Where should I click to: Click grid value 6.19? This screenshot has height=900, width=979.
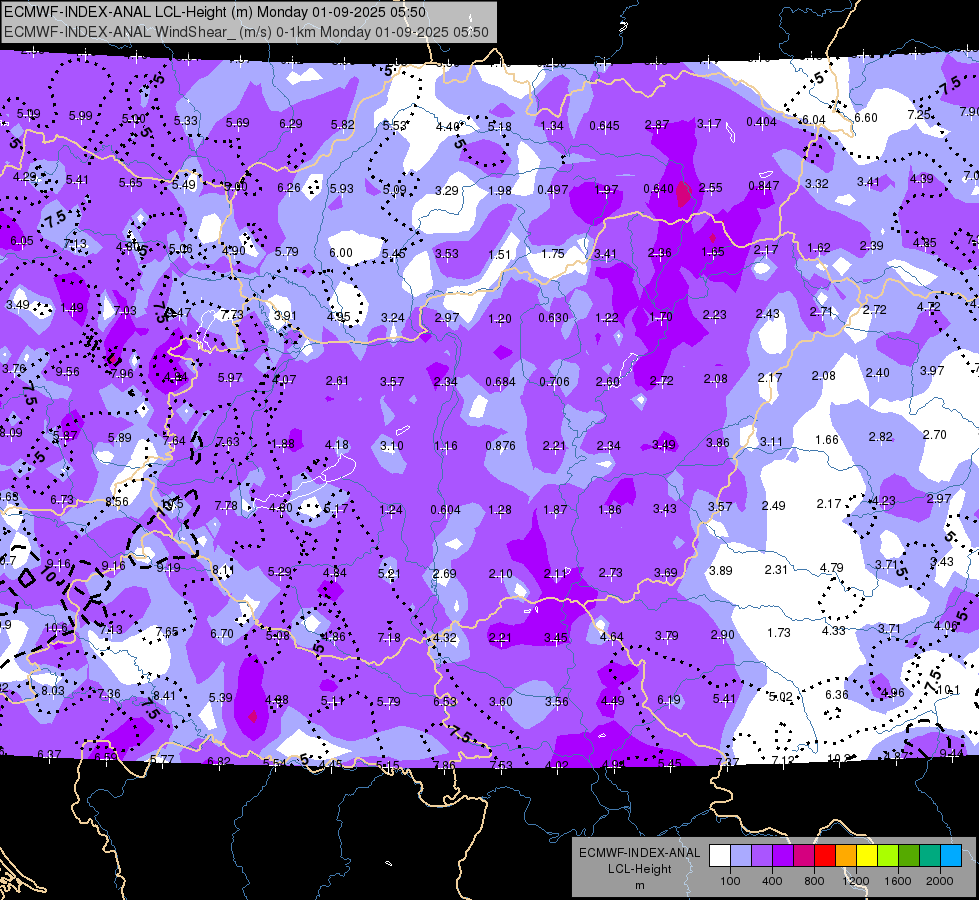pos(668,700)
